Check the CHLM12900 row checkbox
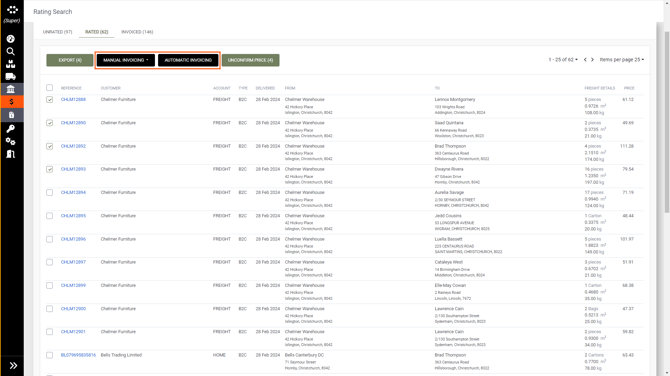Viewport: 670px width, 376px height. [50, 309]
